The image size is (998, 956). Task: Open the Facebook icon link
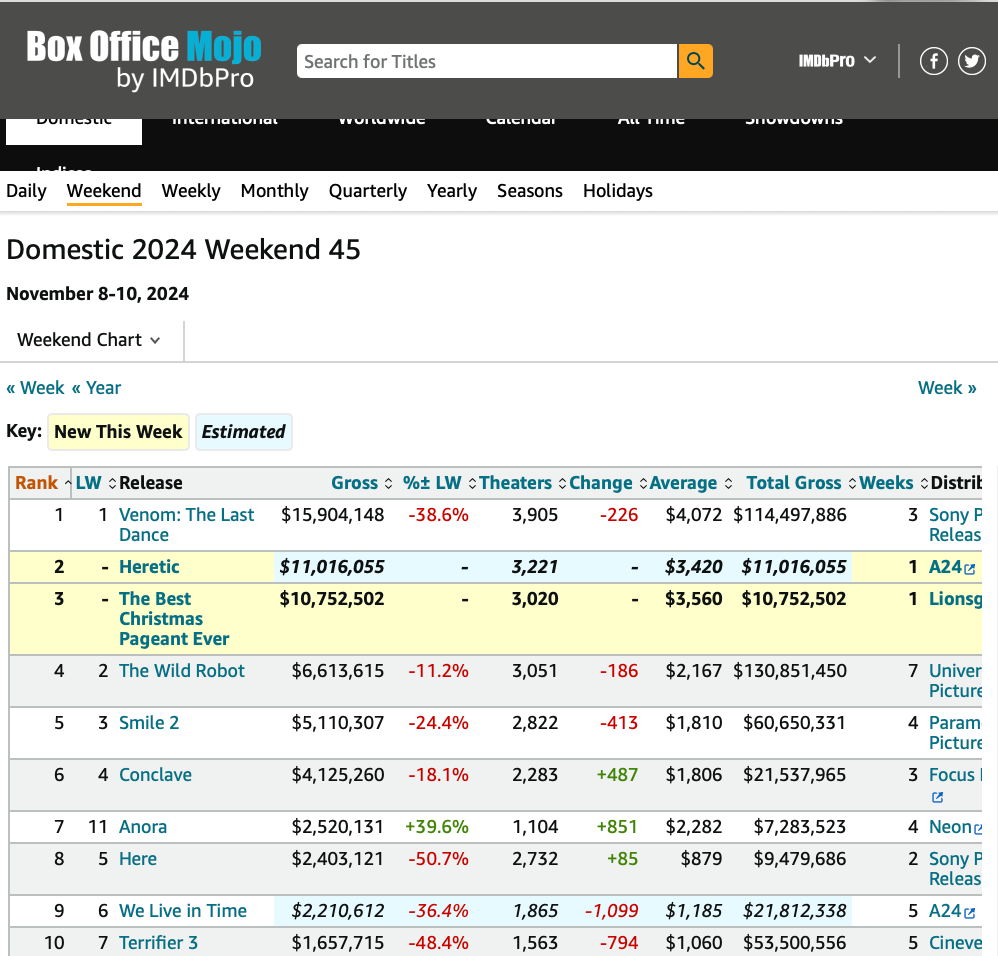point(934,61)
